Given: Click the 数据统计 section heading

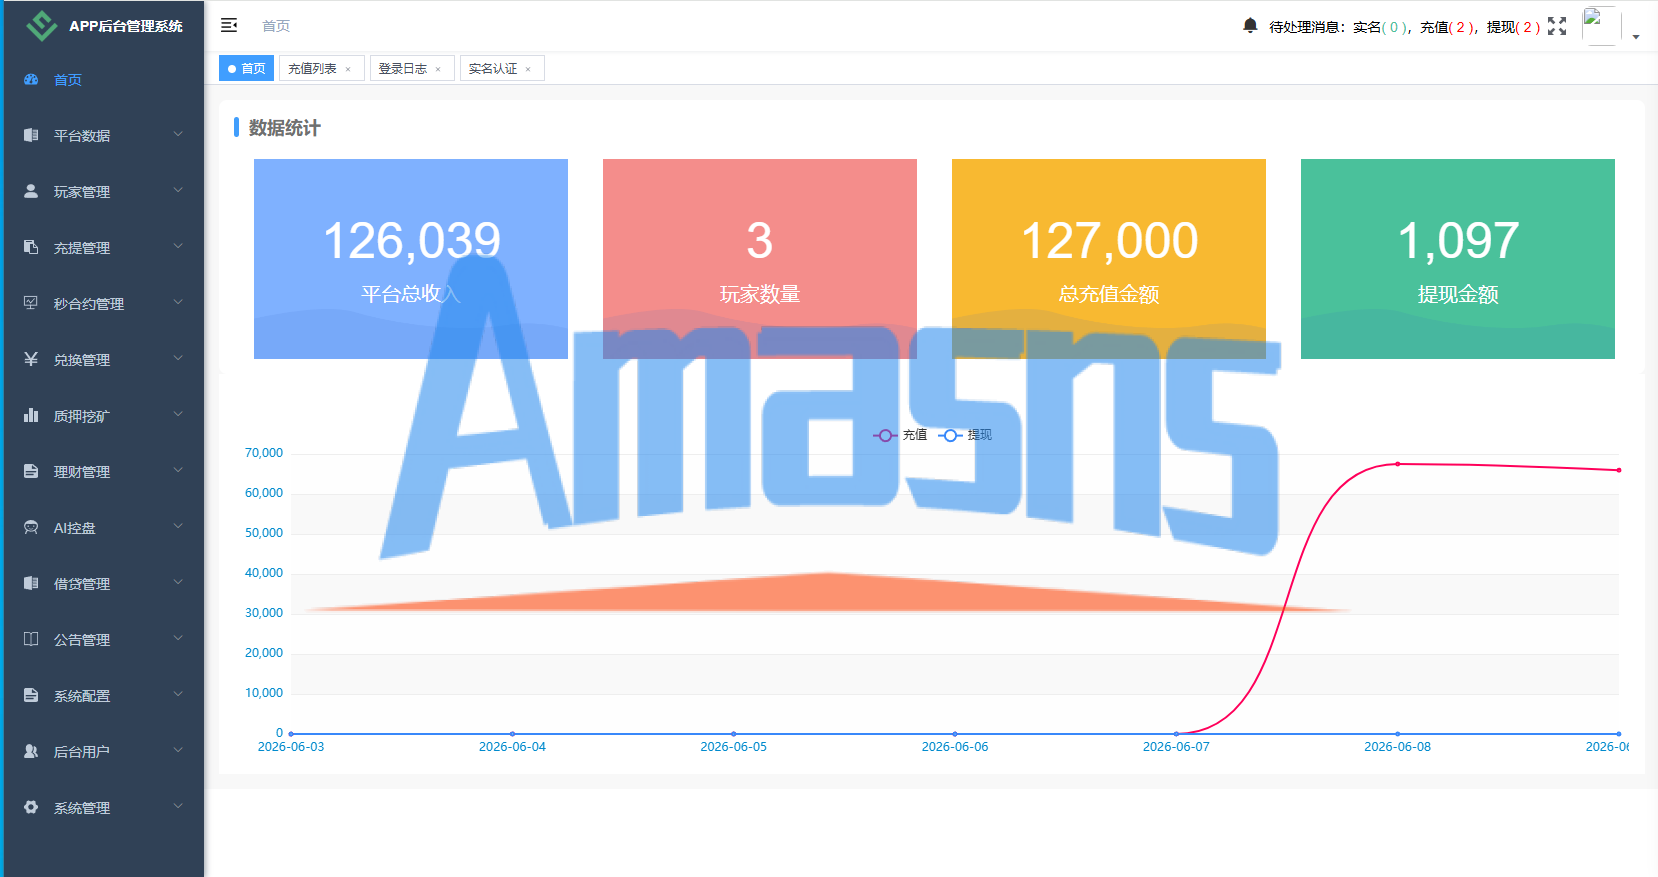Looking at the screenshot, I should pyautogui.click(x=284, y=128).
